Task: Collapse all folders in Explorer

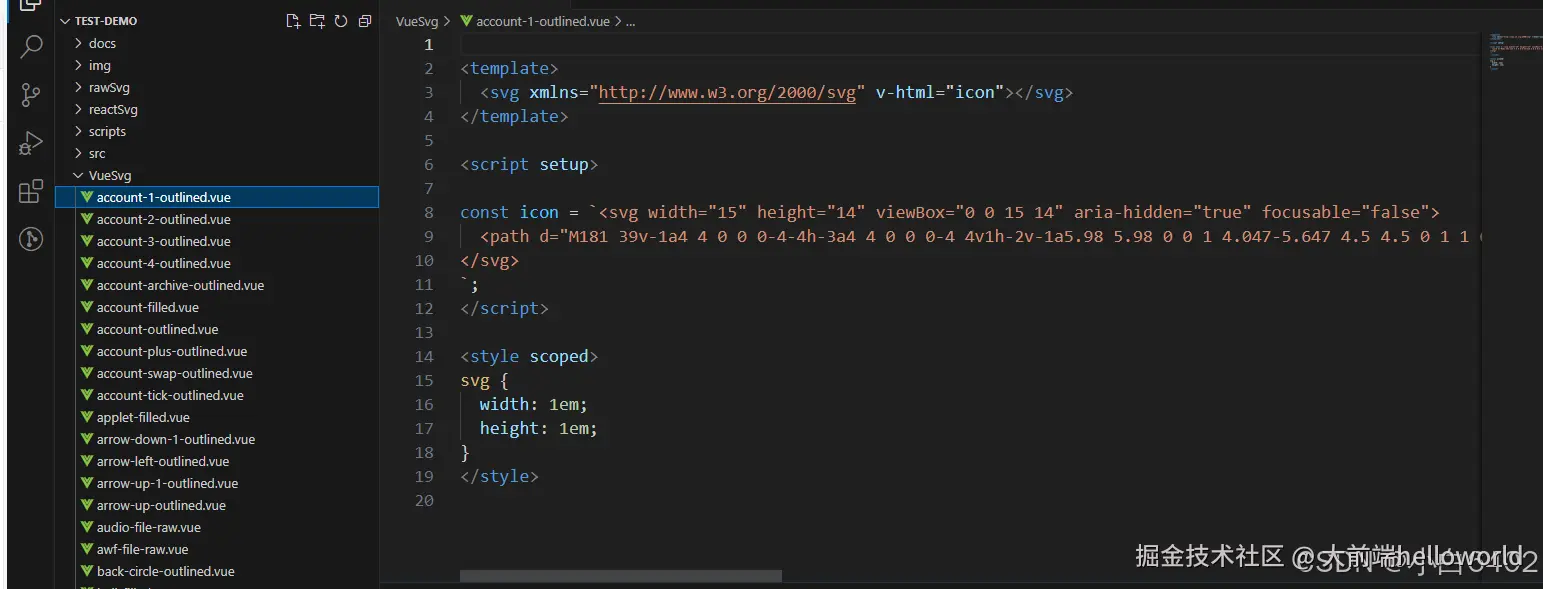Action: [x=365, y=21]
